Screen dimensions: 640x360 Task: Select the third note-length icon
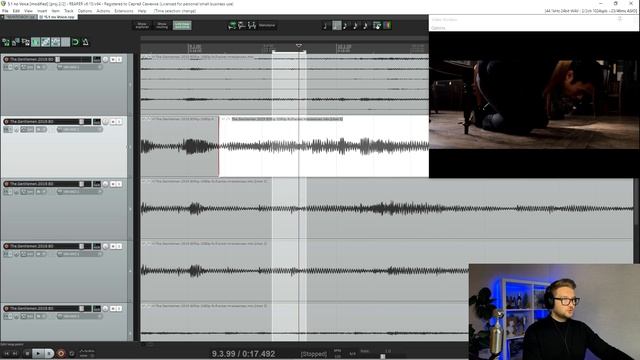coord(346,26)
